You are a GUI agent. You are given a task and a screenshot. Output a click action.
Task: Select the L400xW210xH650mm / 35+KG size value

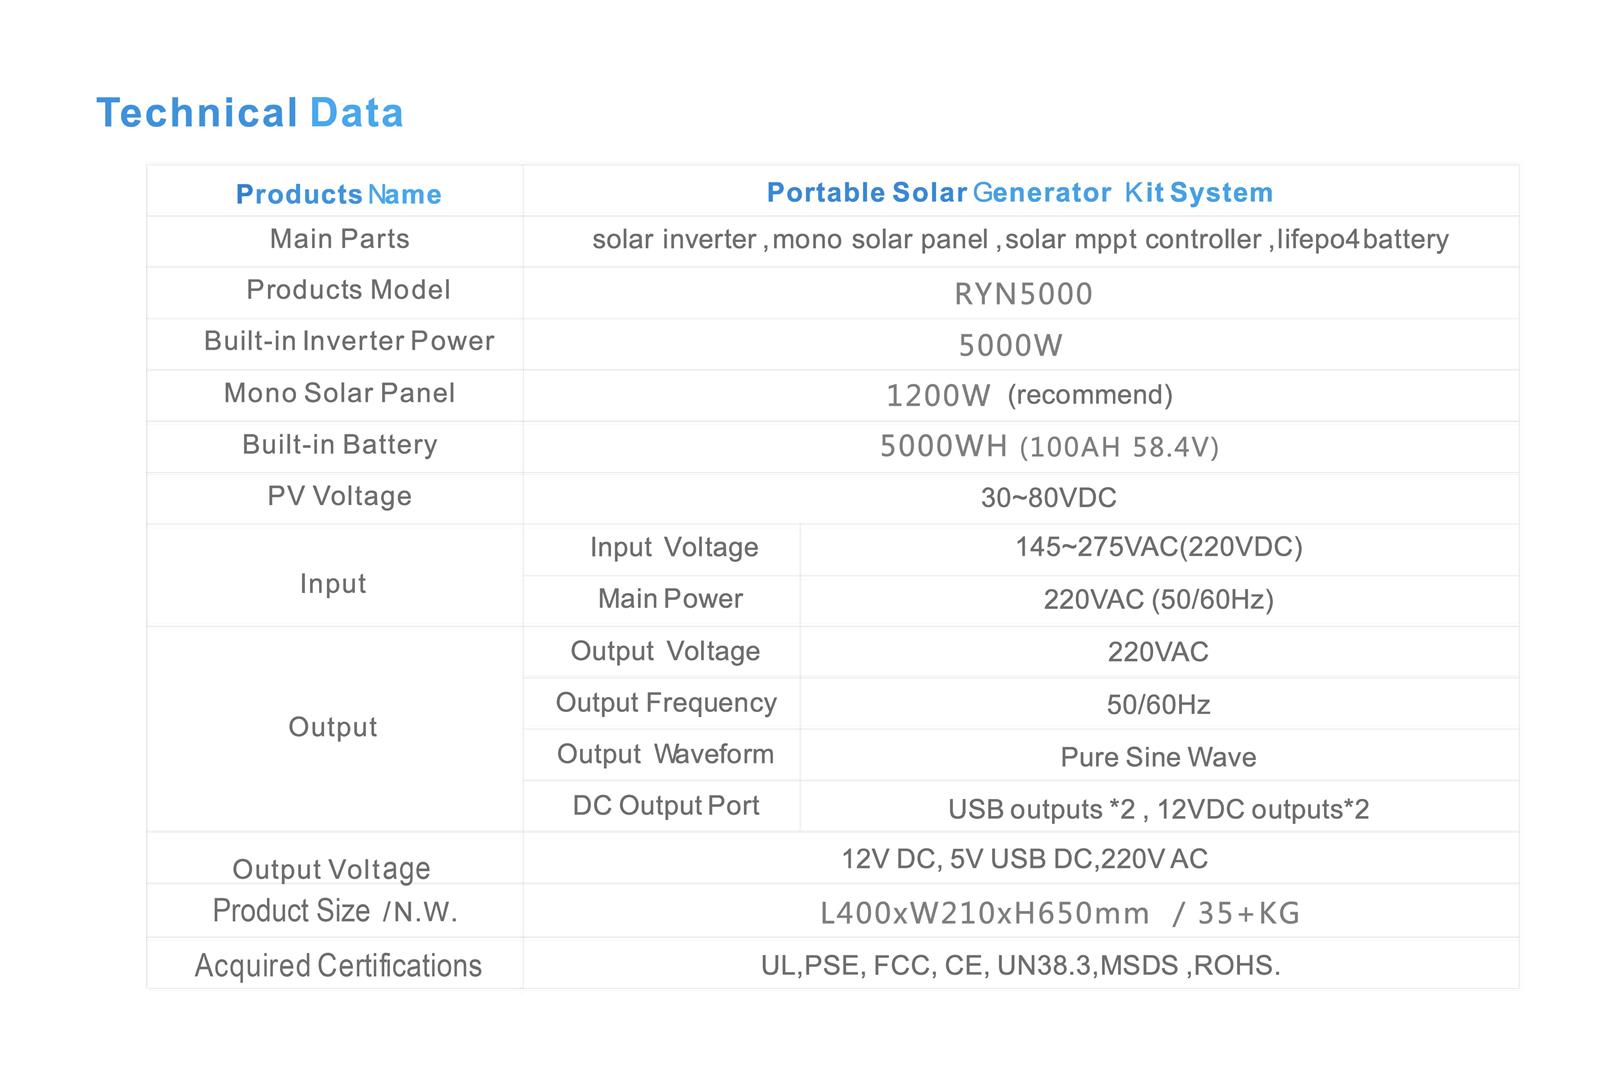point(1059,913)
